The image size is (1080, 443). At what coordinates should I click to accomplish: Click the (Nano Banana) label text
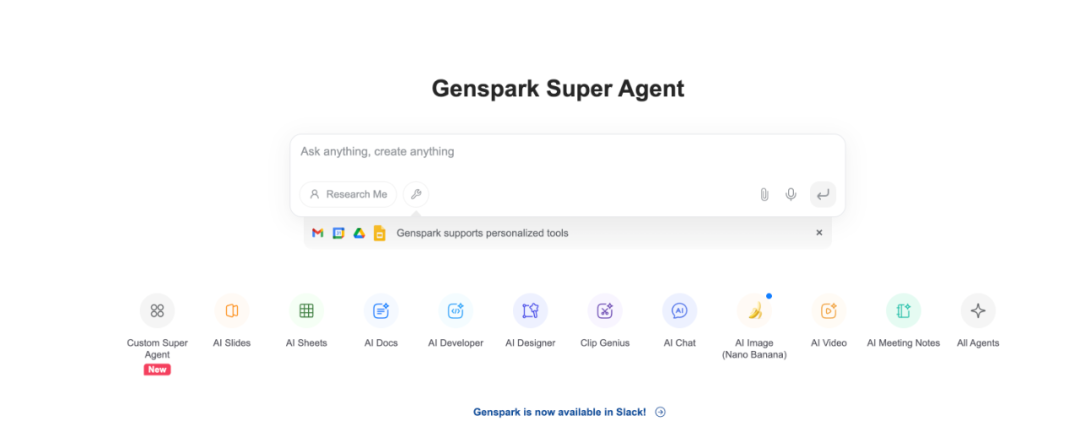click(754, 356)
